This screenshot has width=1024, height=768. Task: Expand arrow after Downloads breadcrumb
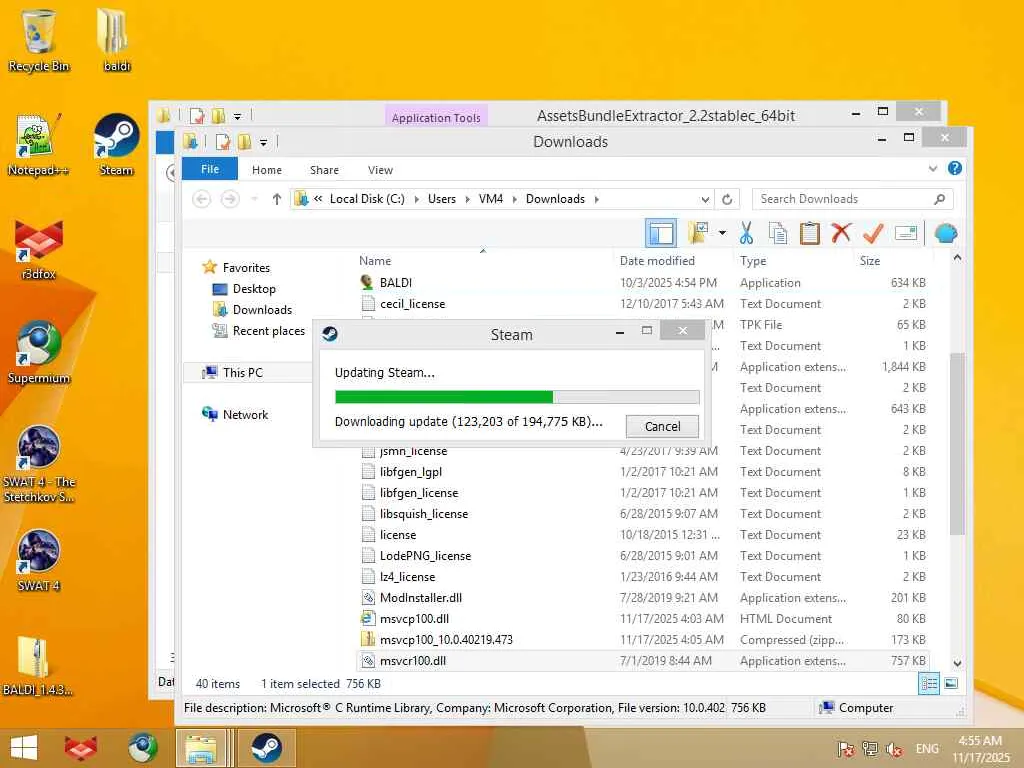pos(596,199)
